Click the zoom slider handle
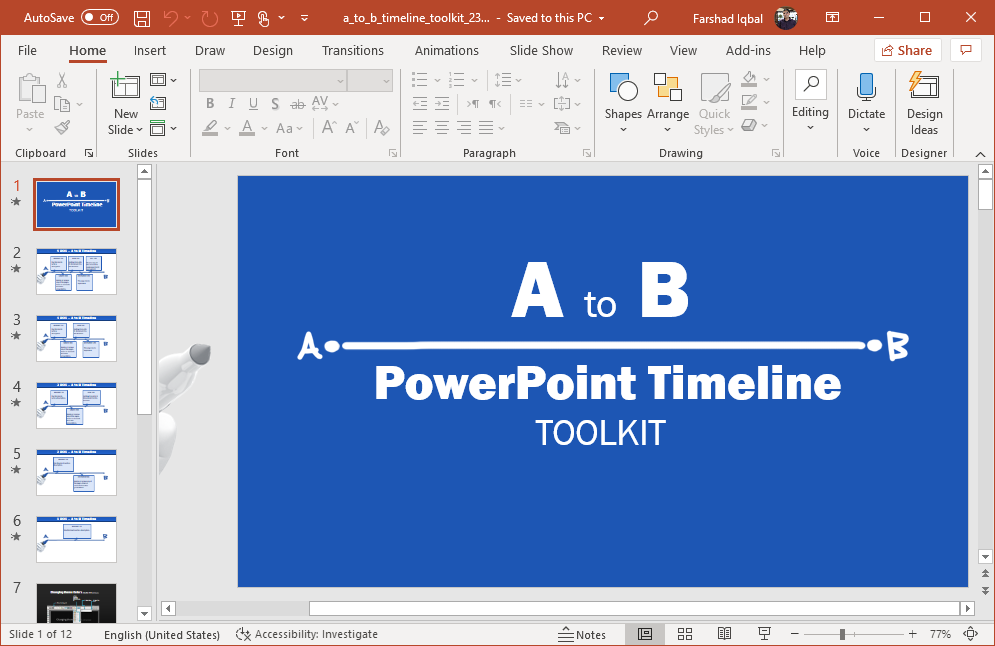Image resolution: width=995 pixels, height=646 pixels. coord(842,634)
